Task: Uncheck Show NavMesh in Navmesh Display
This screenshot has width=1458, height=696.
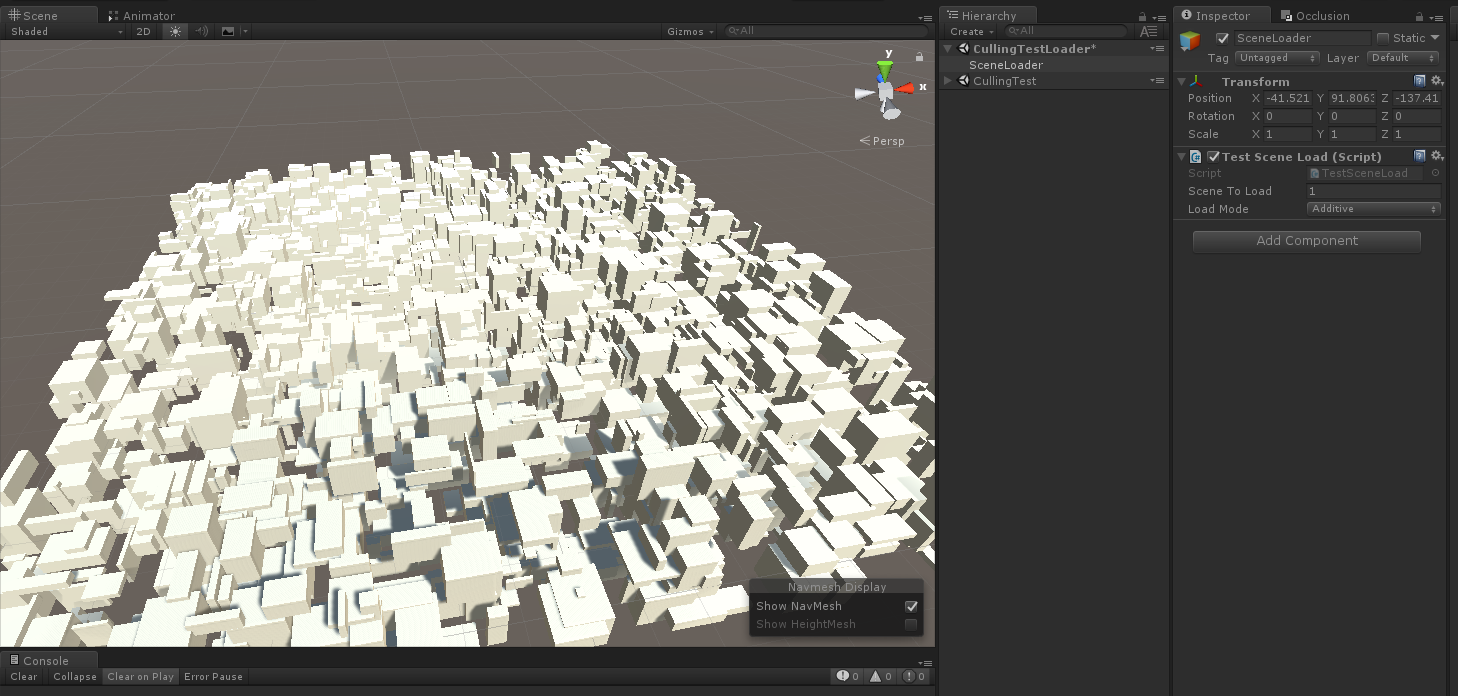Action: [x=911, y=606]
